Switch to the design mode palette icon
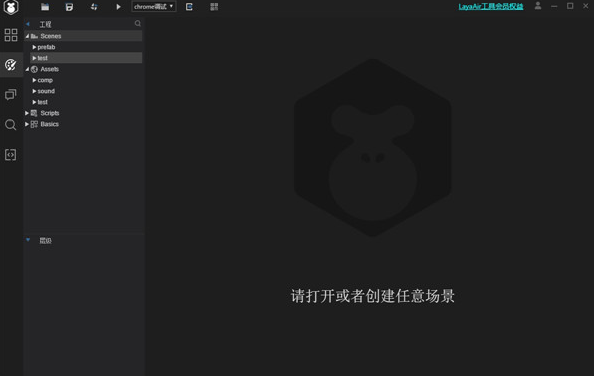This screenshot has width=594, height=376. point(11,65)
